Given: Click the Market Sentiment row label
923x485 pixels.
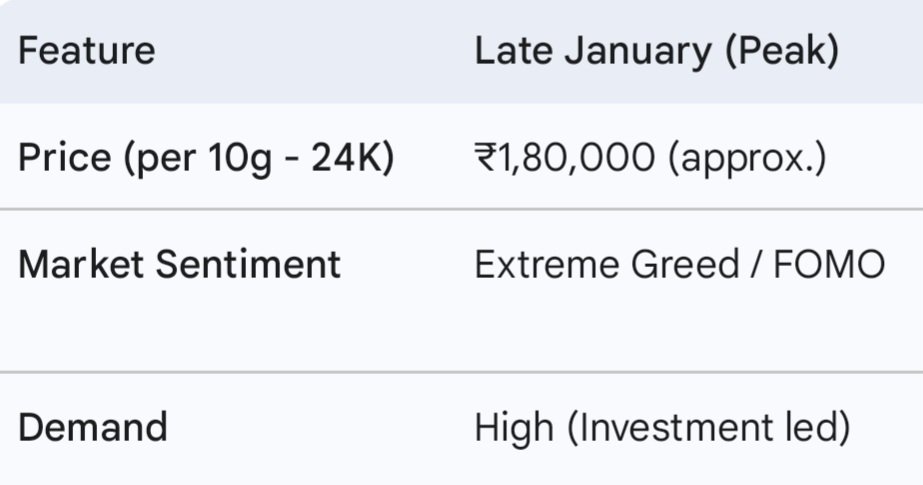Looking at the screenshot, I should (x=180, y=265).
